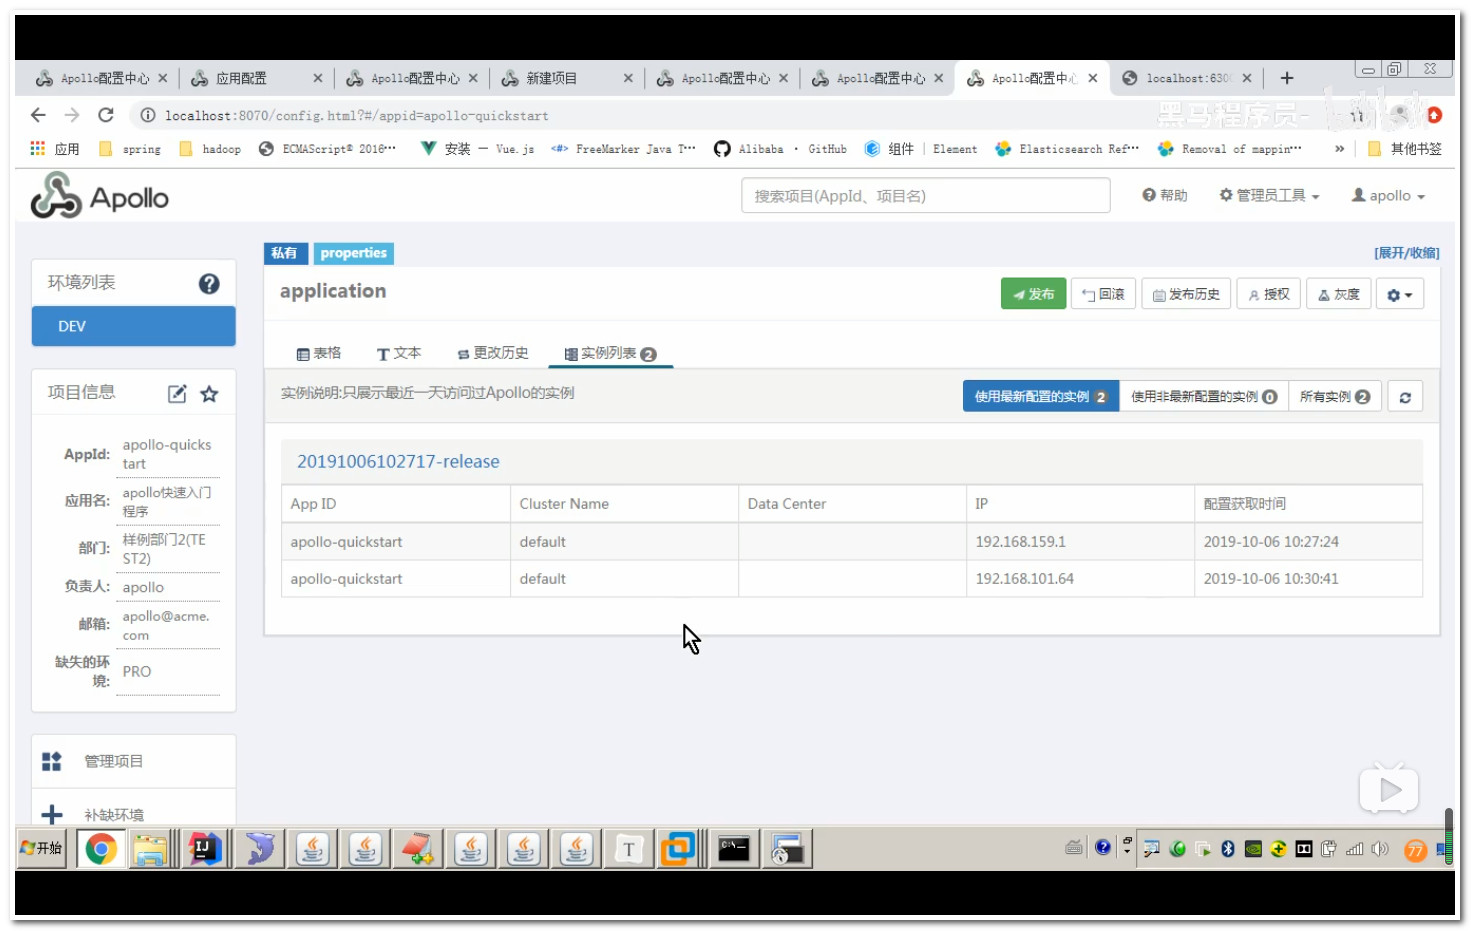The width and height of the screenshot is (1471, 931).
Task: Switch to the 文本 tab
Action: click(x=399, y=353)
